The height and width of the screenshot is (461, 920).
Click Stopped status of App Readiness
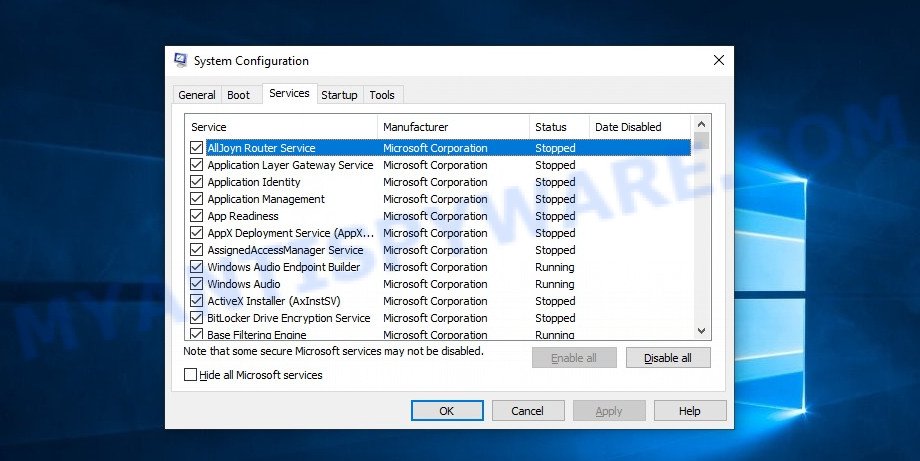(x=555, y=216)
